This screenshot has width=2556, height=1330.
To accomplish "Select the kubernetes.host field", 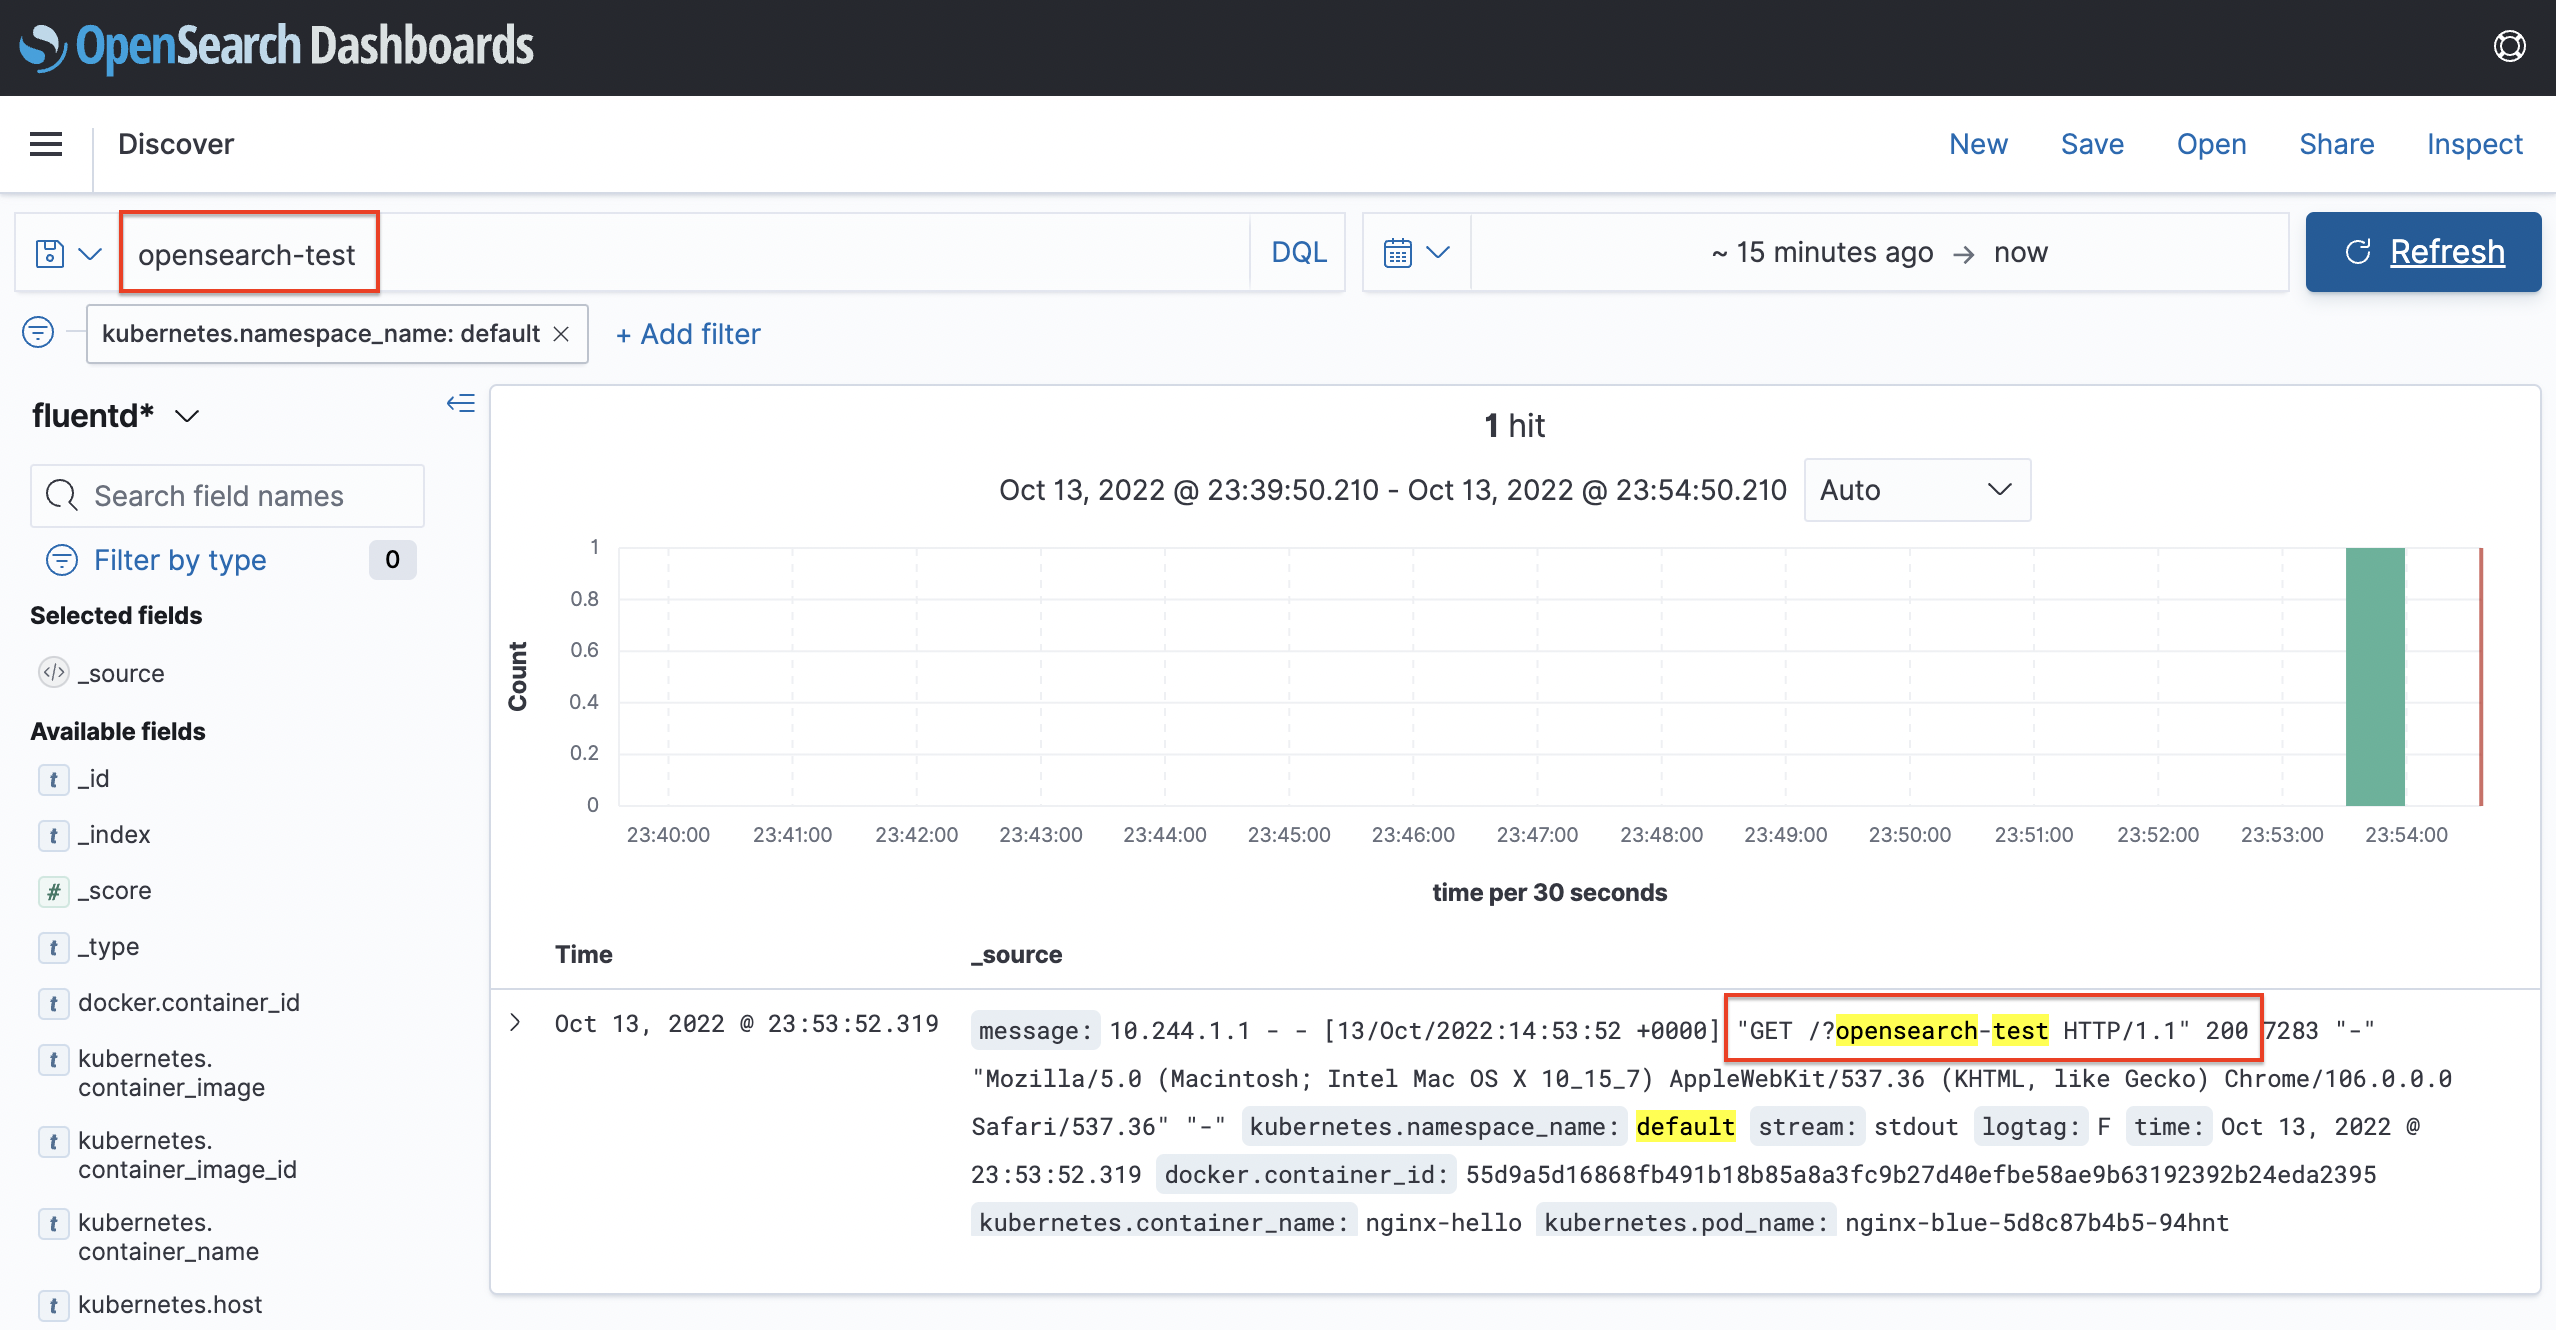I will click(x=170, y=1305).
